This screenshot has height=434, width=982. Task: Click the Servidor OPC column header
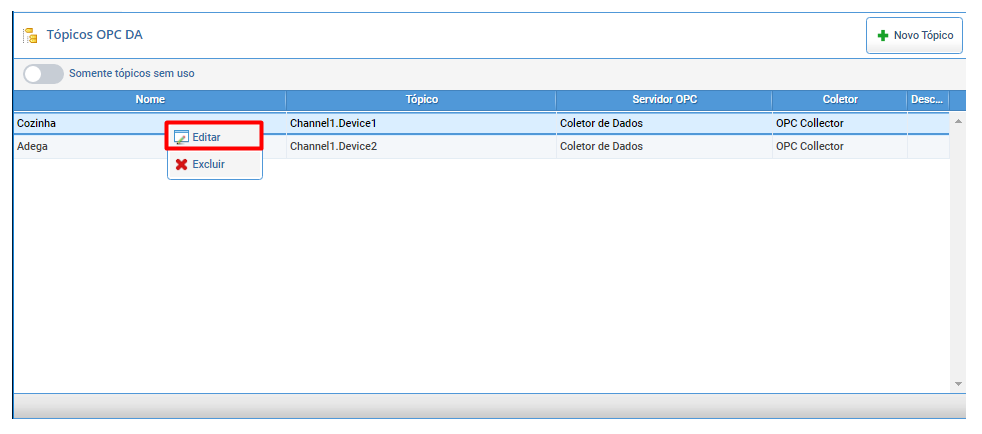(664, 100)
